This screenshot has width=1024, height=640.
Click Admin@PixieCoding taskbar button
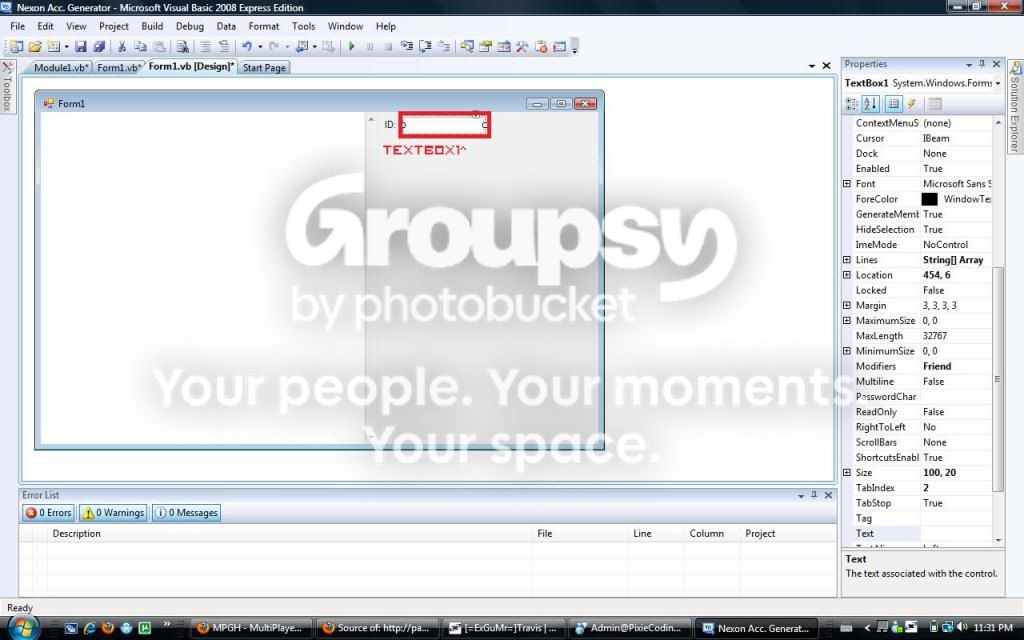(630, 628)
